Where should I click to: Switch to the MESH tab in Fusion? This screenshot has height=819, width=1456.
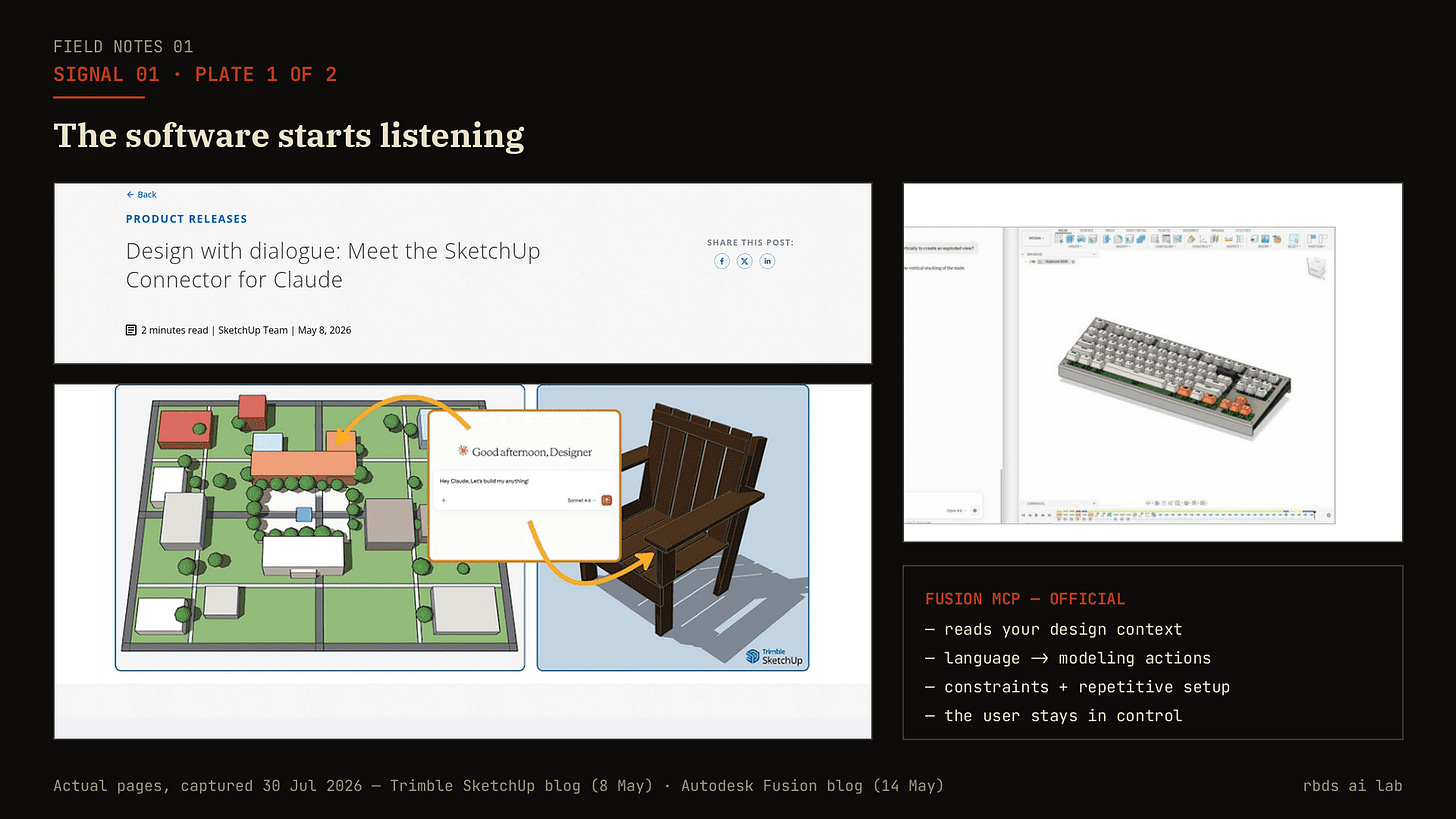tap(1109, 230)
